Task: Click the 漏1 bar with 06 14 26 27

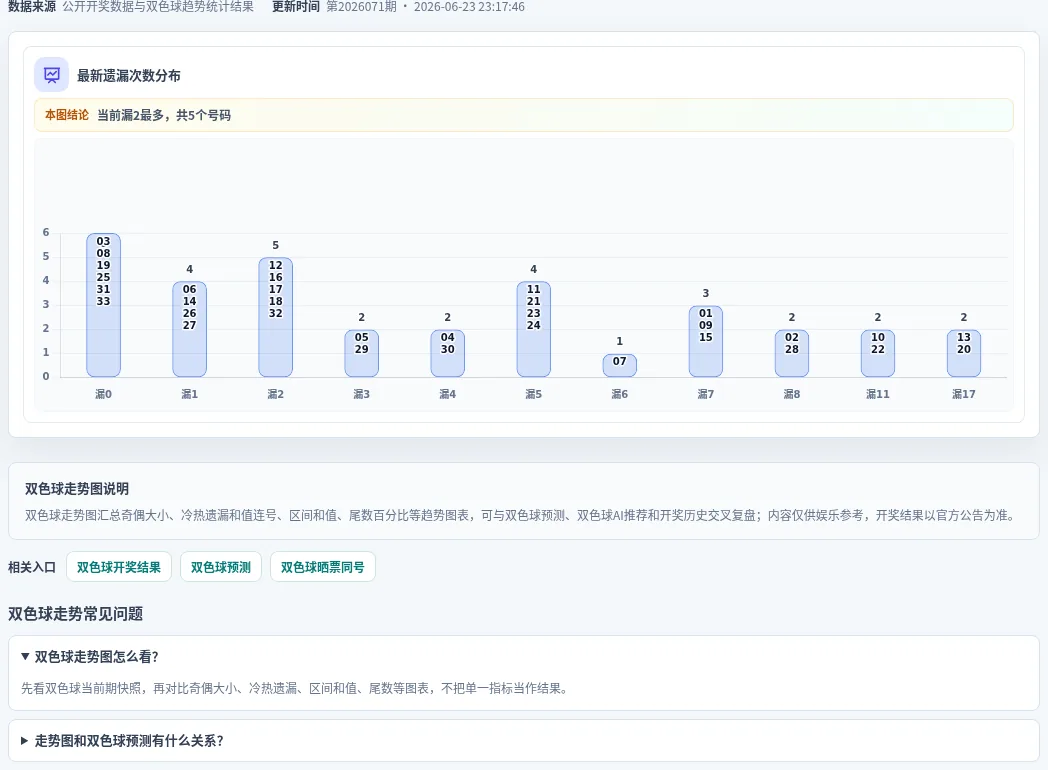Action: [x=190, y=329]
